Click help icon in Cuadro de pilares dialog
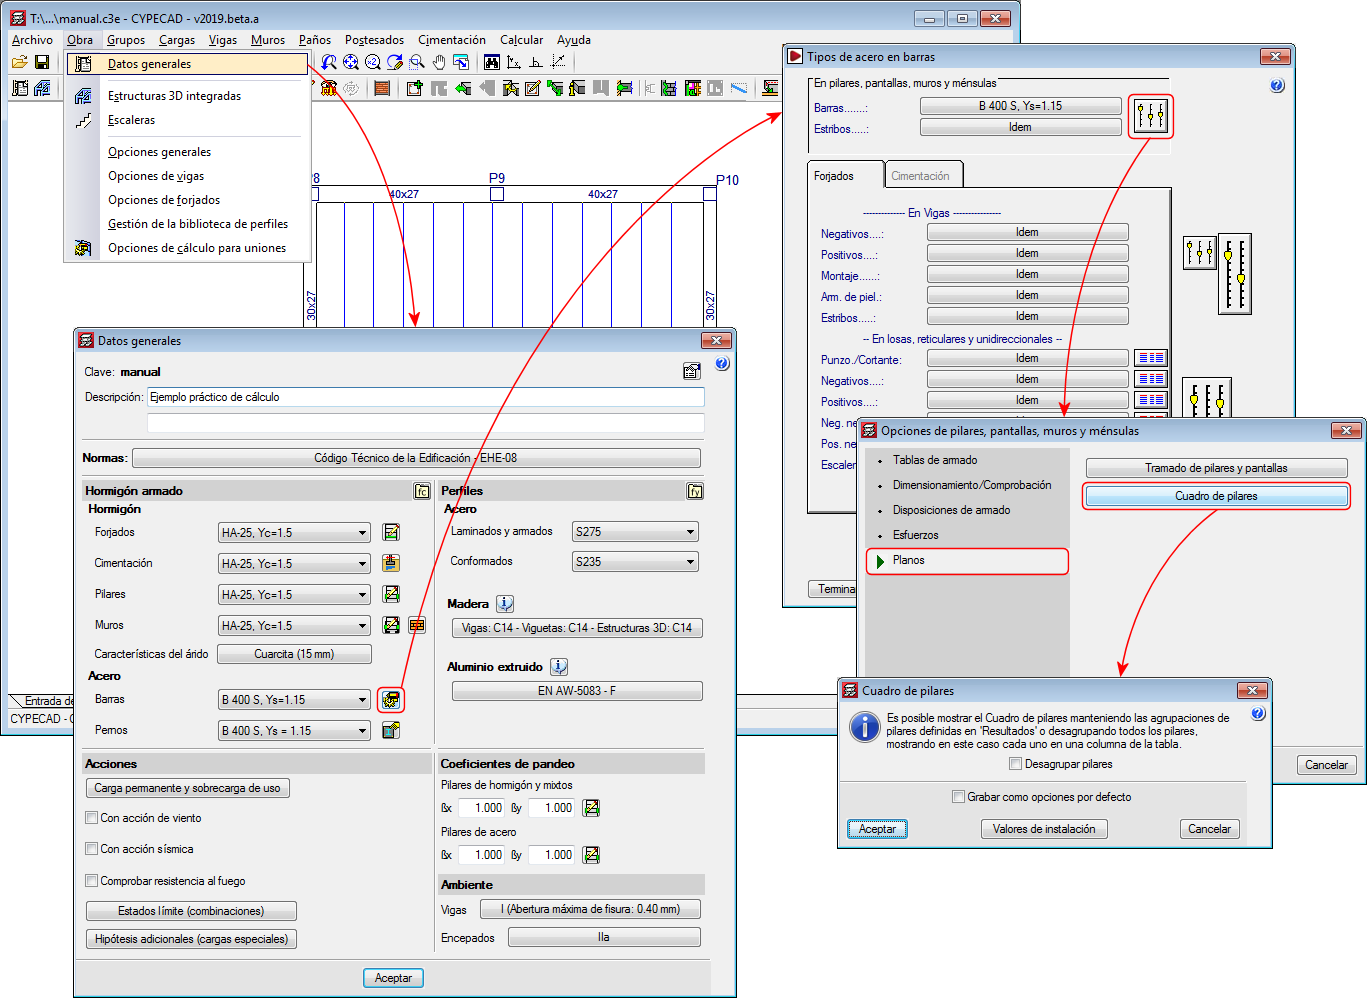Viewport: 1367px width, 998px height. [x=1258, y=714]
